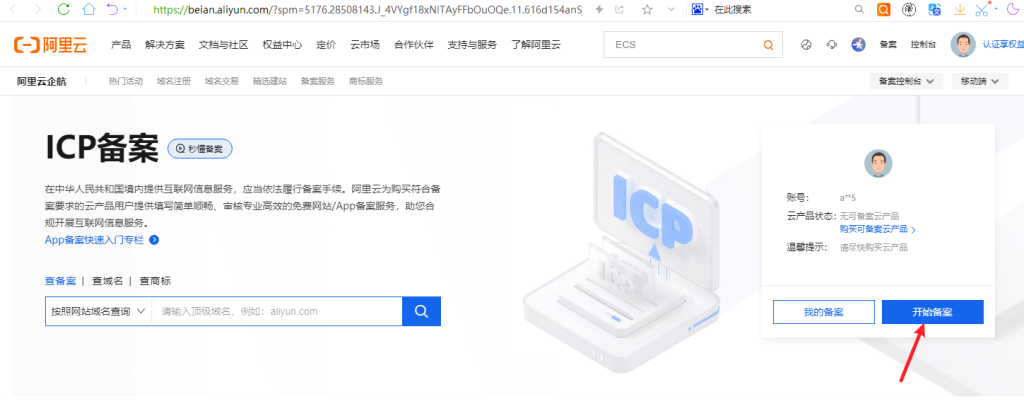The height and width of the screenshot is (404, 1024).
Task: Bookmark this page with the star icon
Action: (647, 9)
